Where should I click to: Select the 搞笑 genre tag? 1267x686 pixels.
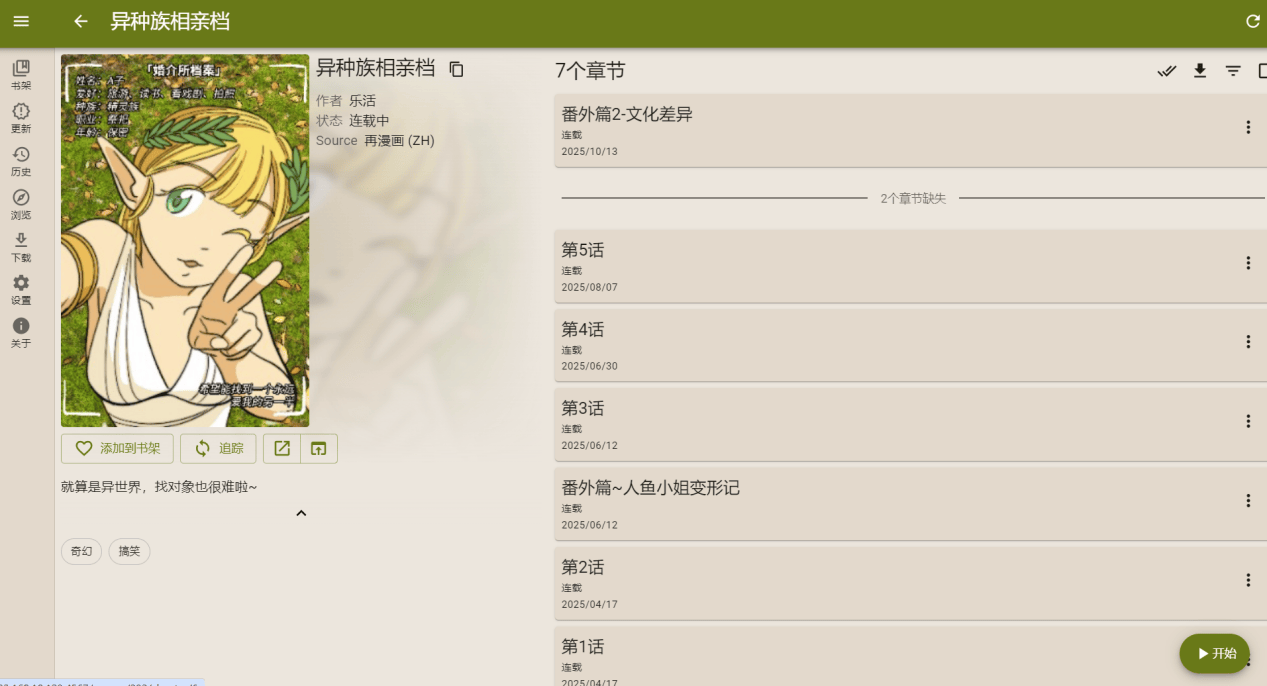[x=129, y=551]
